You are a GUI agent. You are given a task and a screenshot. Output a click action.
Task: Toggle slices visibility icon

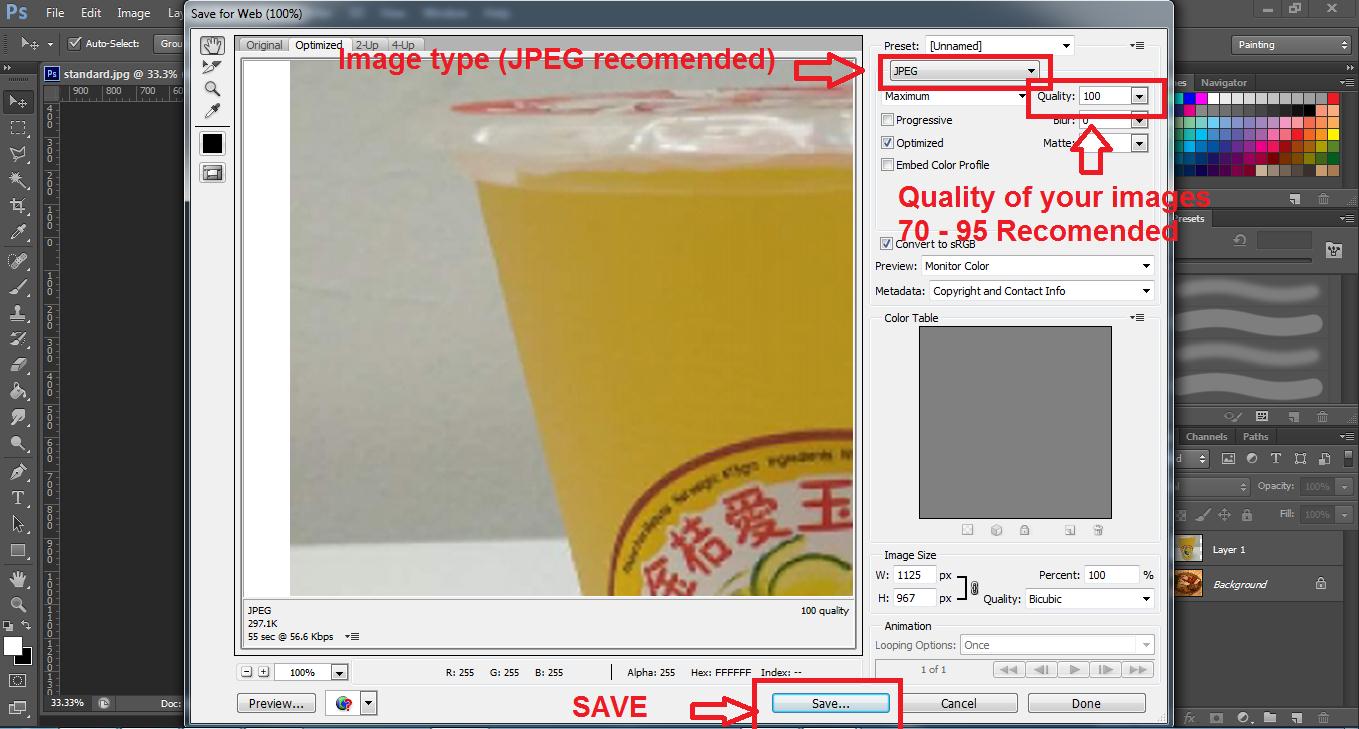click(212, 173)
